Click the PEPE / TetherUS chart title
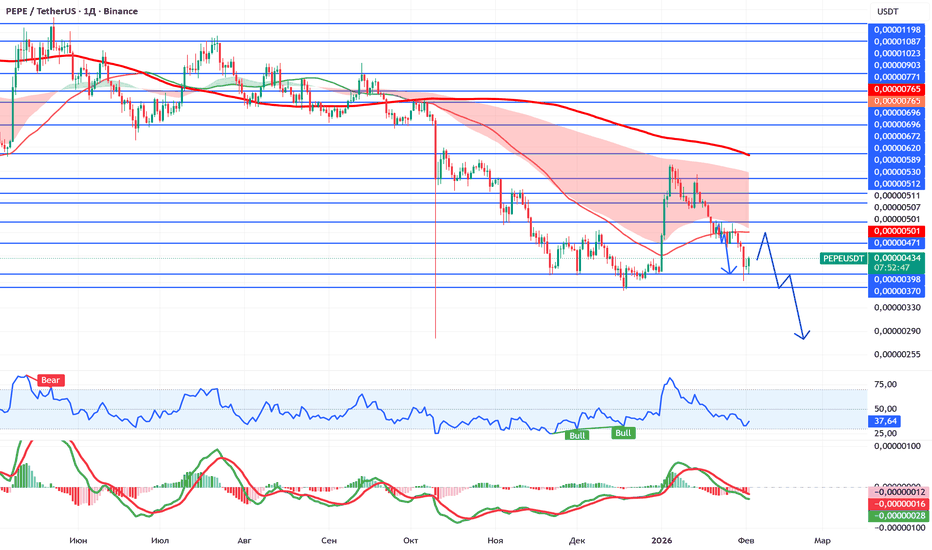 click(71, 11)
